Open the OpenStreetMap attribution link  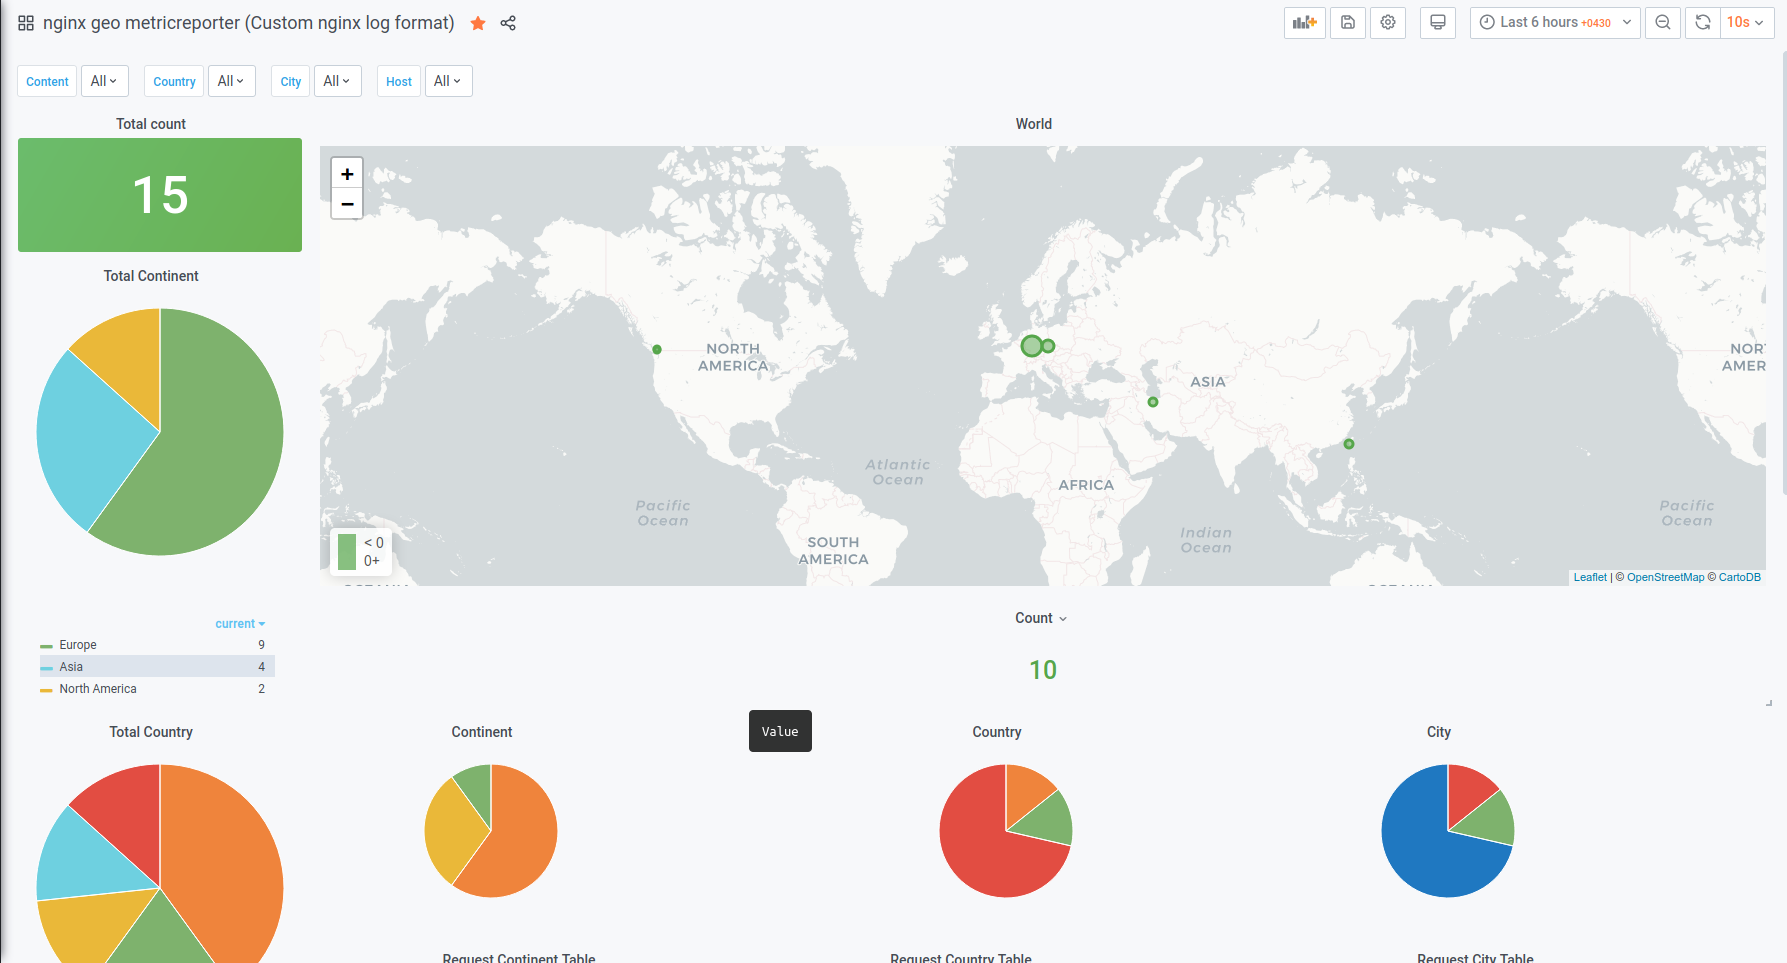pyautogui.click(x=1665, y=577)
